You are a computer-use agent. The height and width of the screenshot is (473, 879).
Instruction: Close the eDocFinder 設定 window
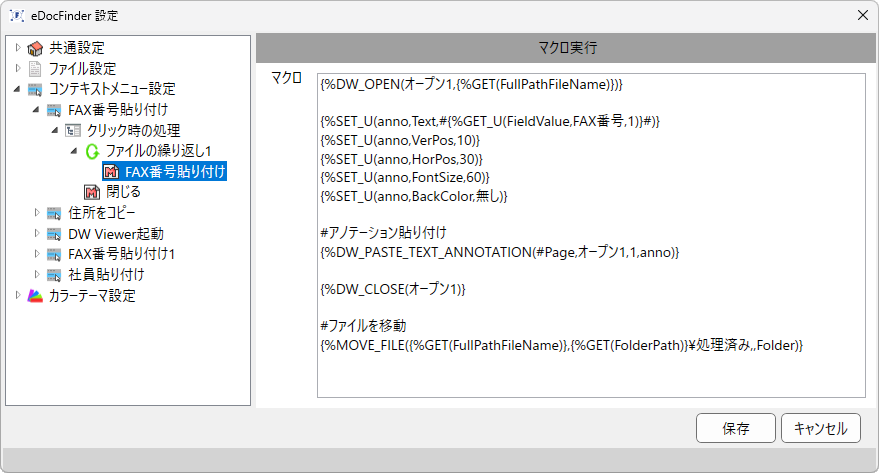click(x=863, y=15)
